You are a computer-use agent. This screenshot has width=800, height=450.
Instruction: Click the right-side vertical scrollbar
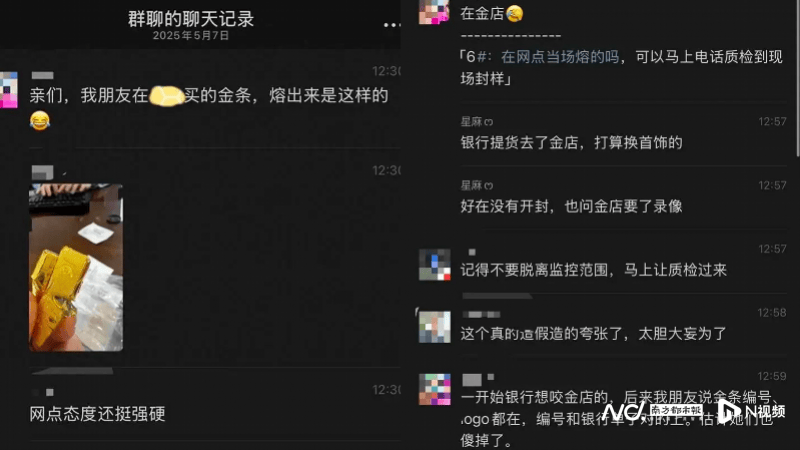[797, 77]
